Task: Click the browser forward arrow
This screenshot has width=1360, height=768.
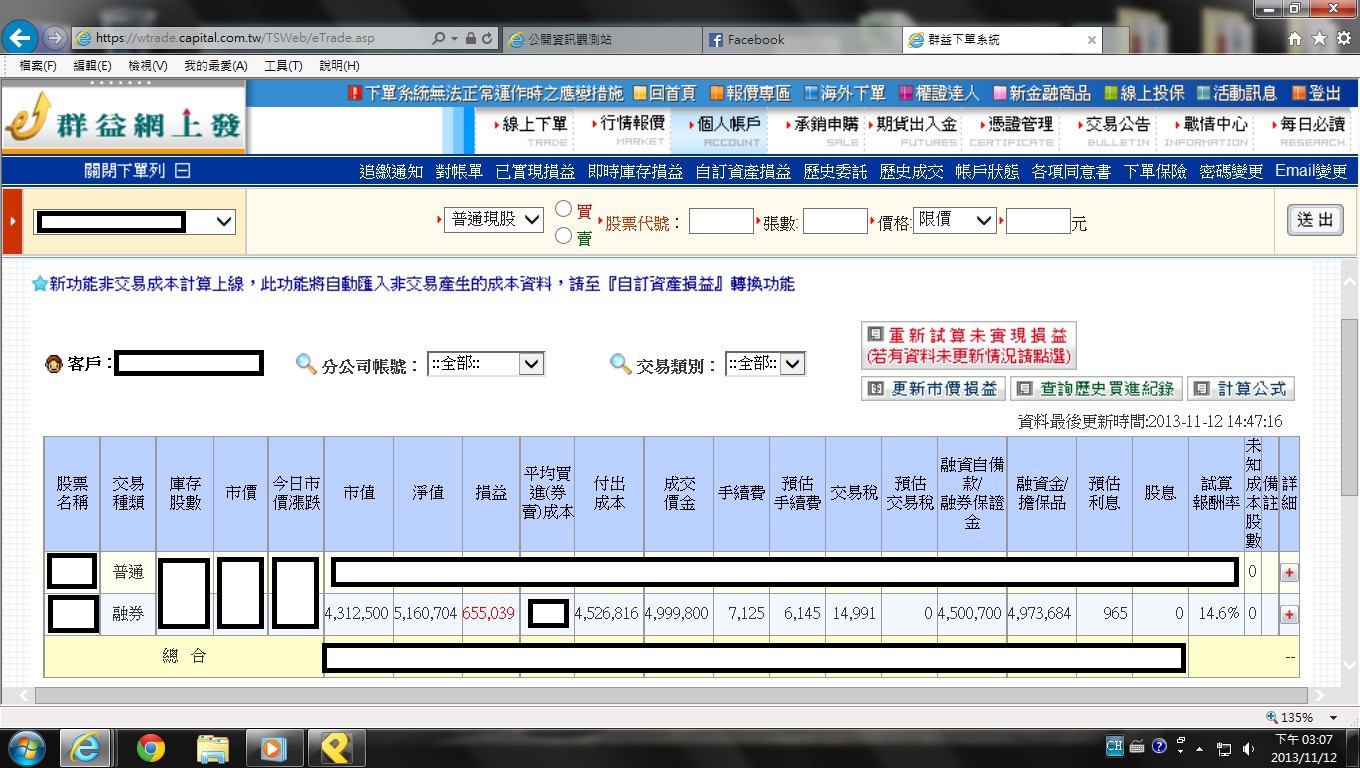Action: pyautogui.click(x=55, y=38)
